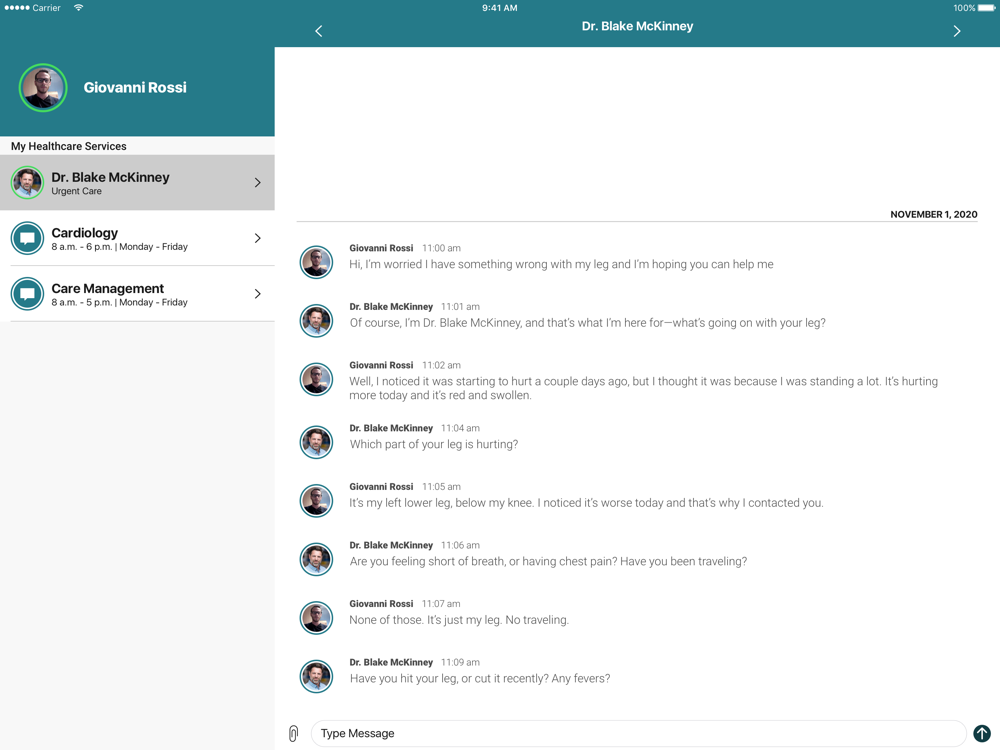Tap the Carrier signal label in status bar
1000x750 pixels.
(x=47, y=8)
